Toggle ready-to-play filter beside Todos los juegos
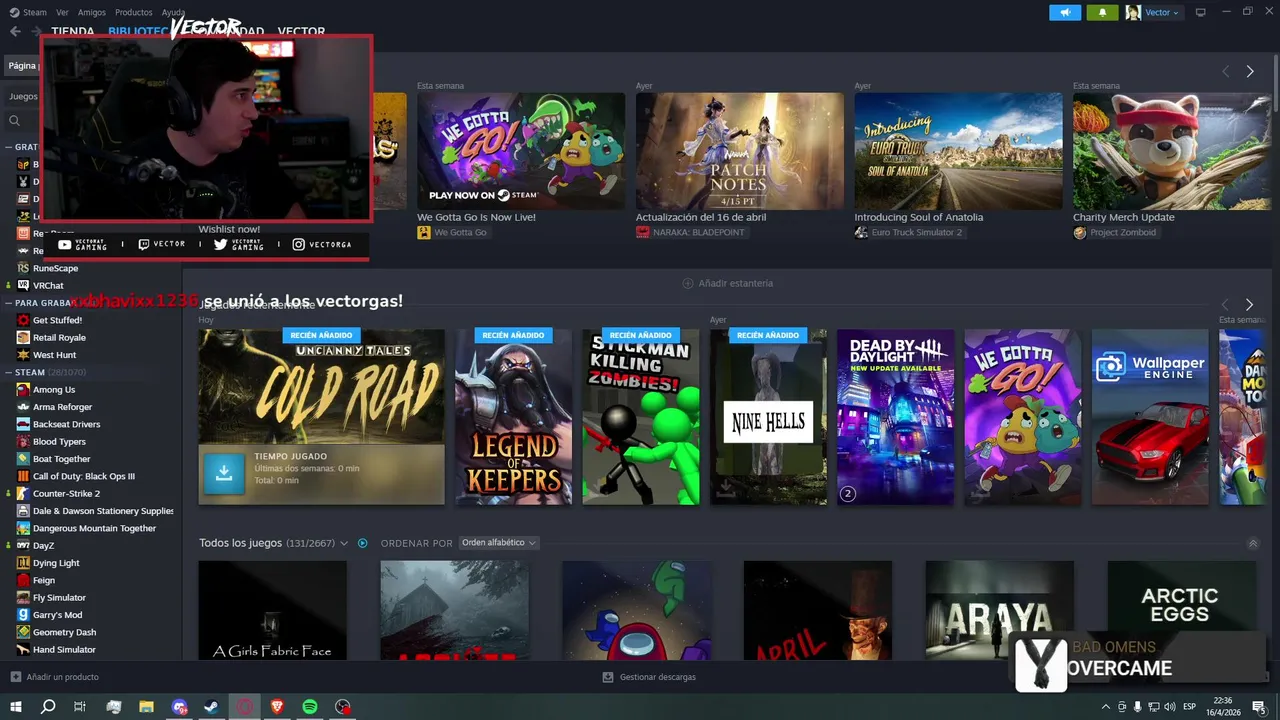1280x720 pixels. click(363, 543)
